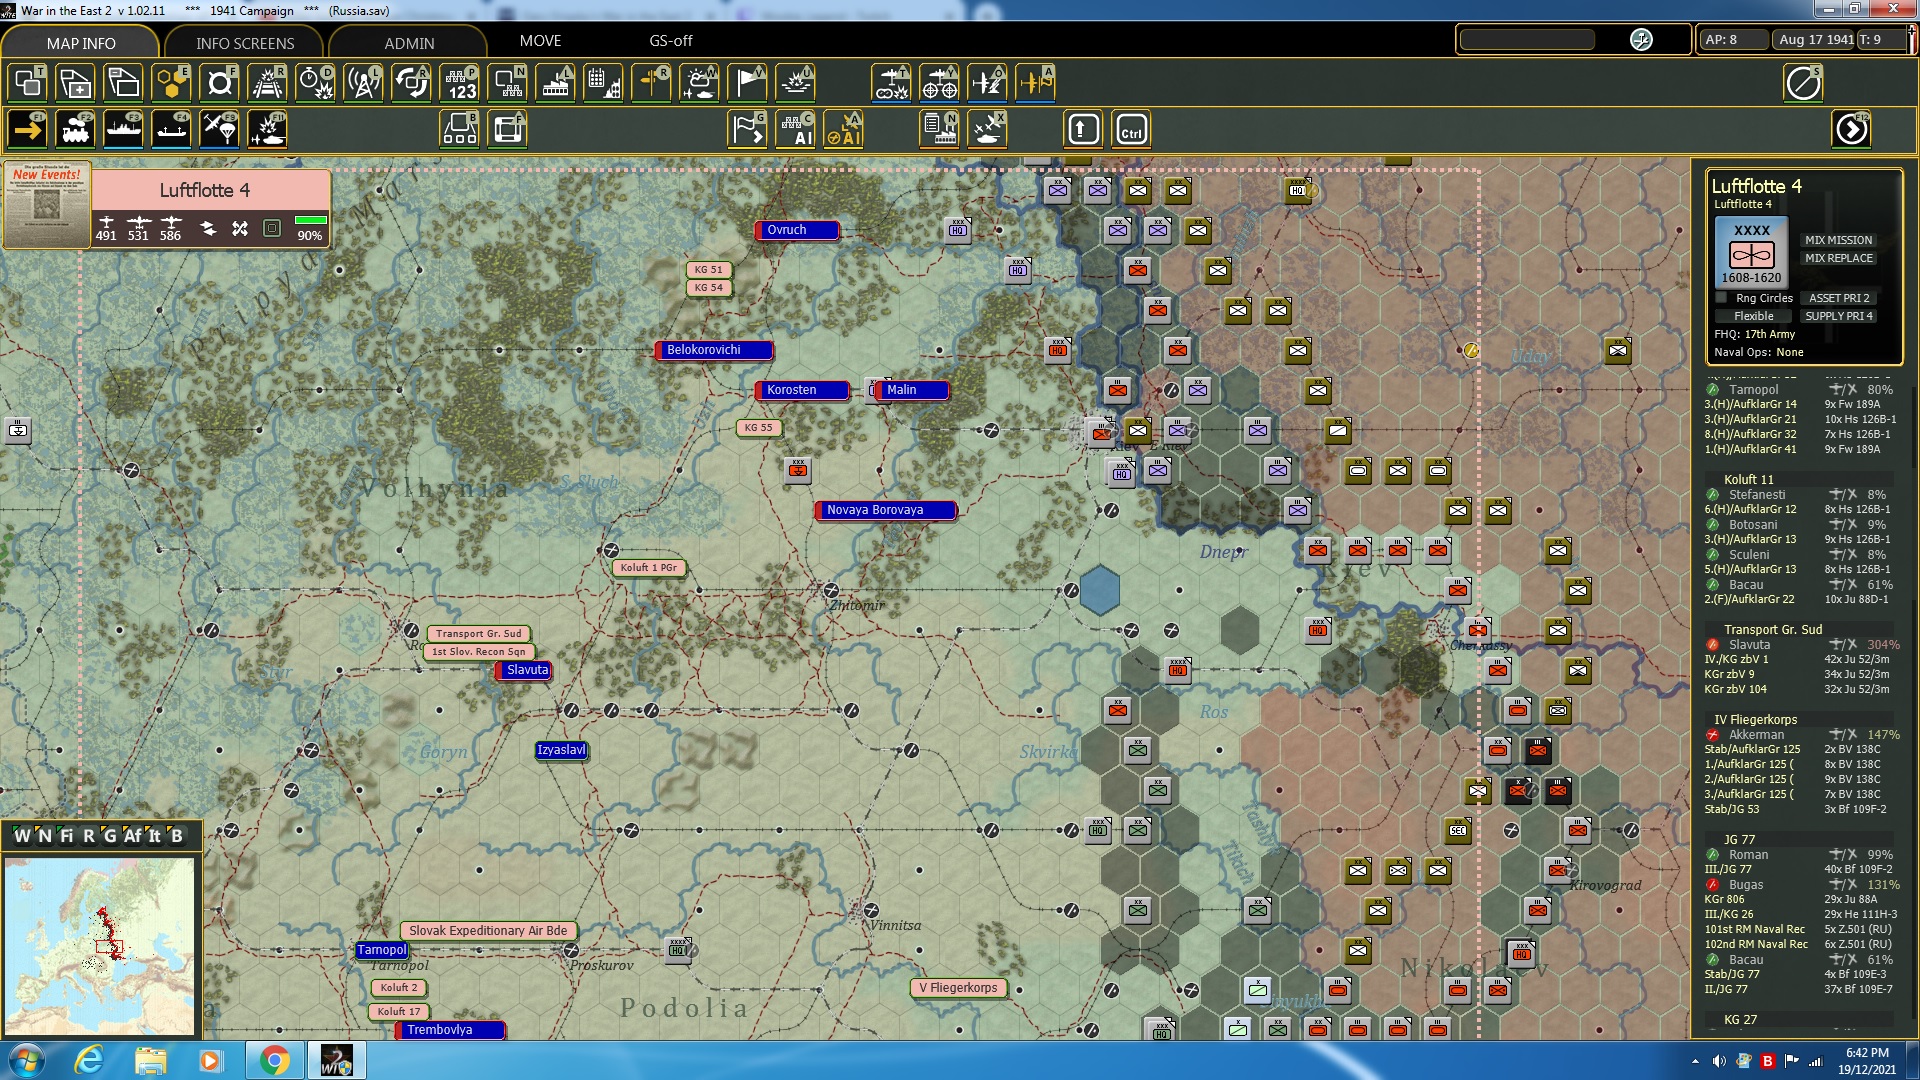The image size is (1920, 1080).
Task: Click the end turn F12 arrow icon
Action: click(x=1852, y=130)
